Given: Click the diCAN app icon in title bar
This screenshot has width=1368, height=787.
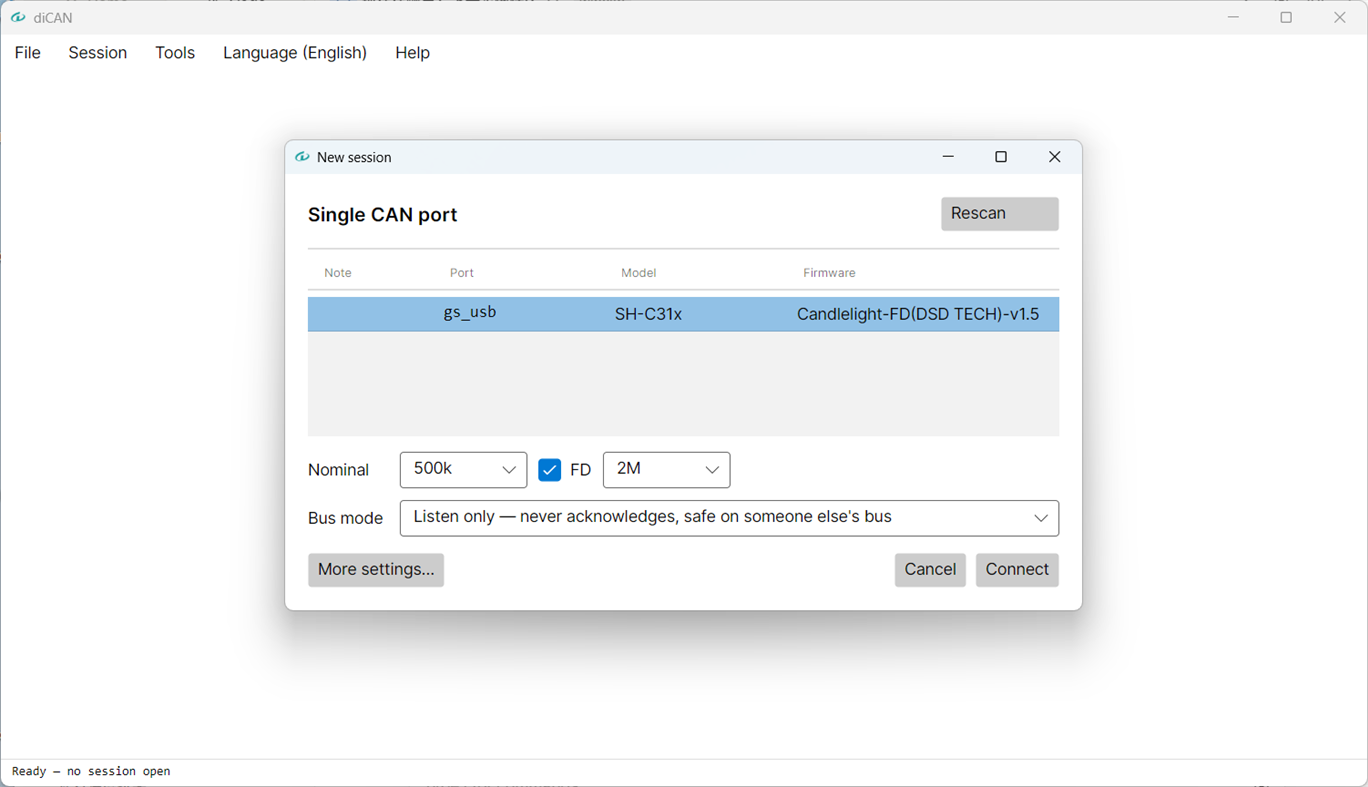Looking at the screenshot, I should pyautogui.click(x=18, y=18).
